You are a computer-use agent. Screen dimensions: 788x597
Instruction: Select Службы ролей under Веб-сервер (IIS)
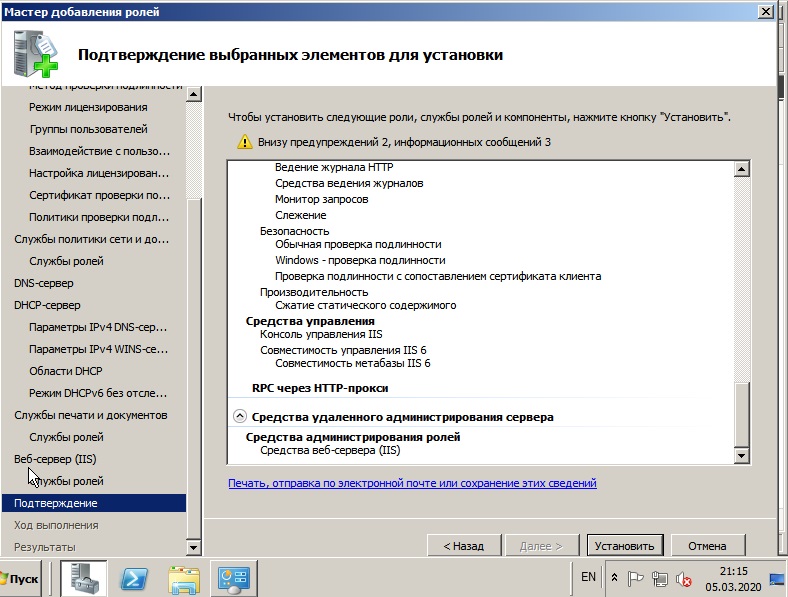tap(66, 481)
